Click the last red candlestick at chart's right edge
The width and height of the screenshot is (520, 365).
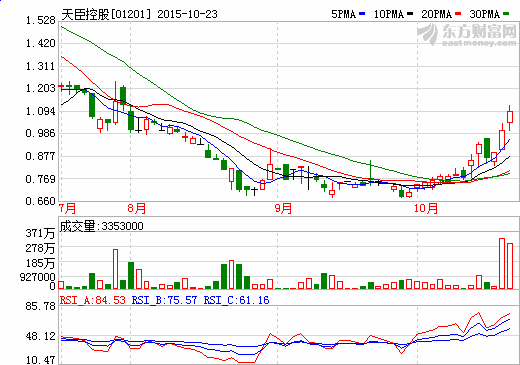point(510,117)
